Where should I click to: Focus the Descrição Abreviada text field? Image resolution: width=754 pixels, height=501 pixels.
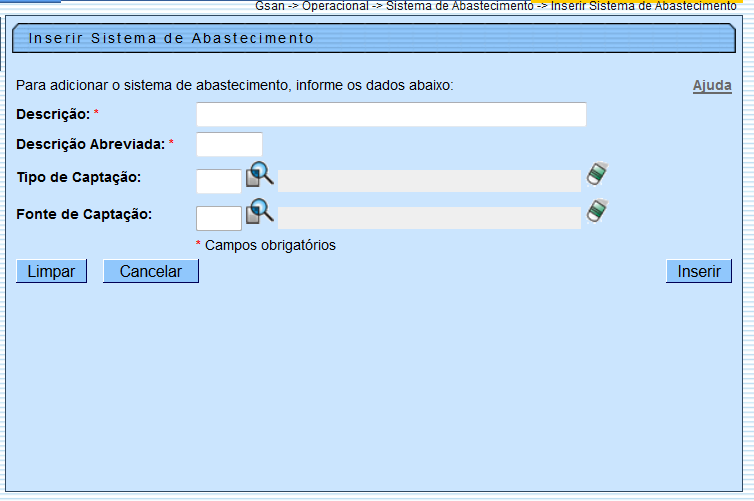[x=229, y=145]
